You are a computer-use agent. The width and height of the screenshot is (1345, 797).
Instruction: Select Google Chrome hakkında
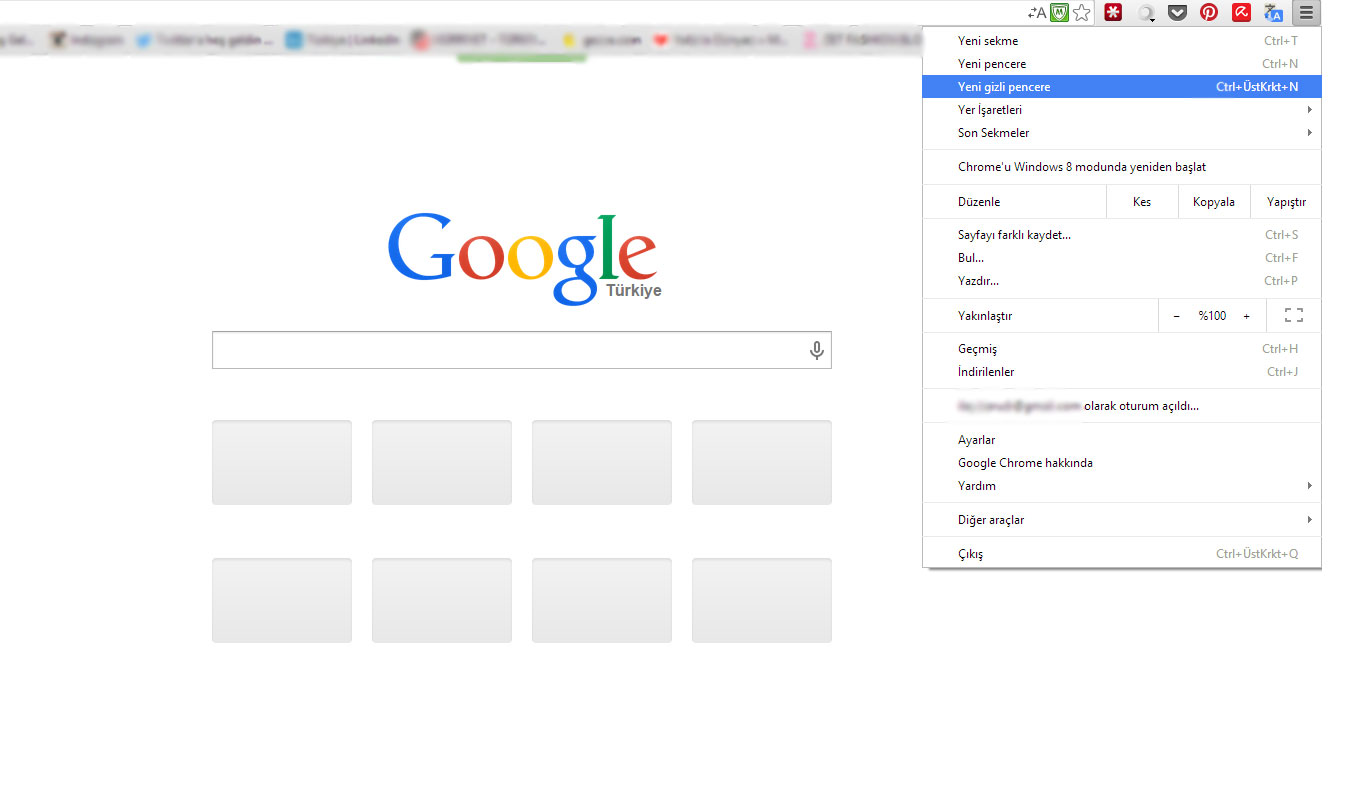click(1122, 463)
